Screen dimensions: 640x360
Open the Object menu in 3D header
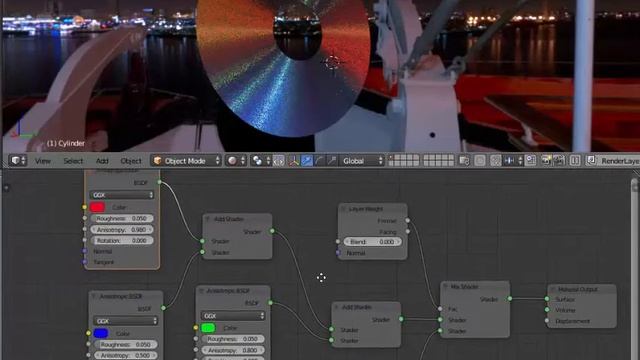pos(131,161)
